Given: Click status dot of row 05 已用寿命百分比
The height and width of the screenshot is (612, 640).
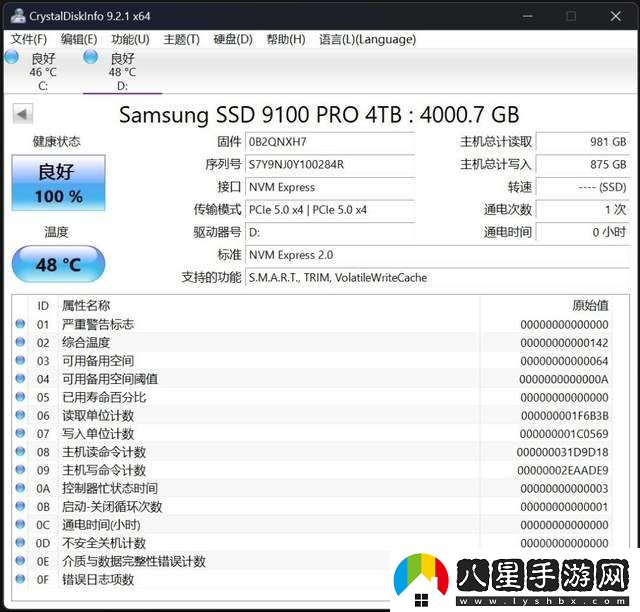Looking at the screenshot, I should (20, 397).
